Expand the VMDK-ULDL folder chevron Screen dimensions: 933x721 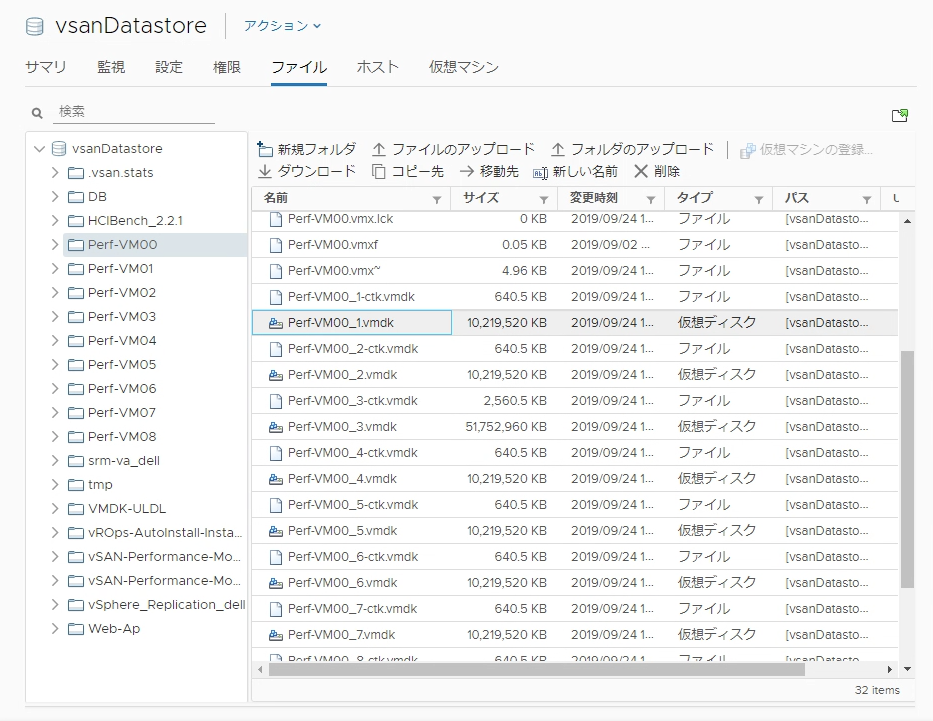click(55, 508)
